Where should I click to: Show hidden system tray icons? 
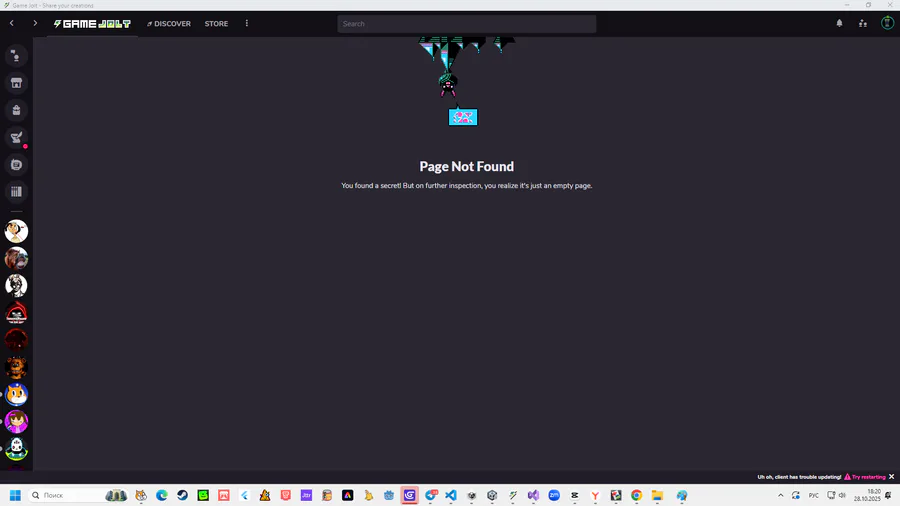click(781, 495)
